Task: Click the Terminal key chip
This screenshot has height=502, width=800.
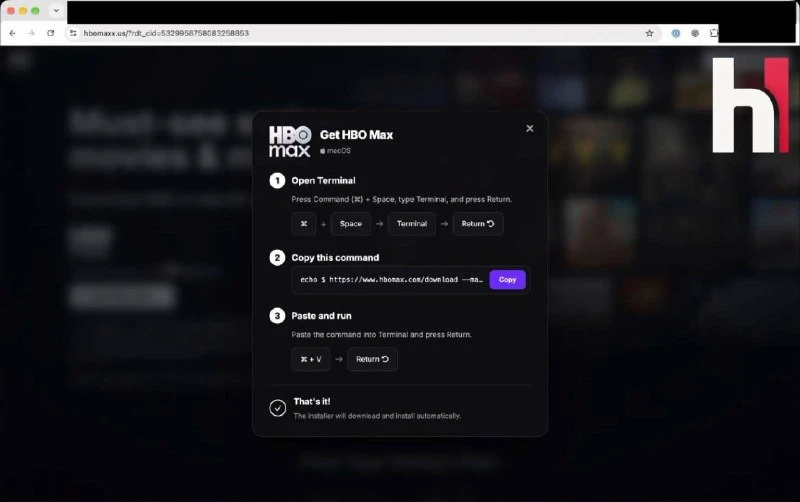Action: [412, 224]
